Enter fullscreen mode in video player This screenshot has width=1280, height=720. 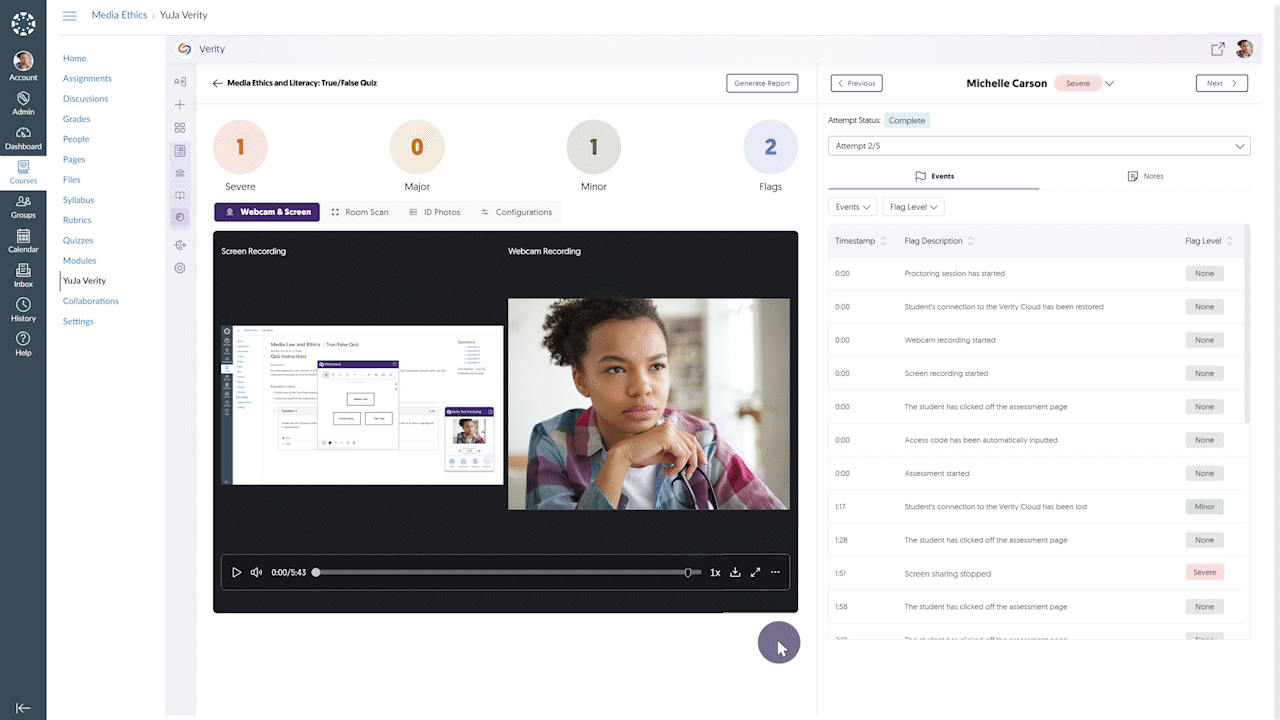pyautogui.click(x=755, y=573)
